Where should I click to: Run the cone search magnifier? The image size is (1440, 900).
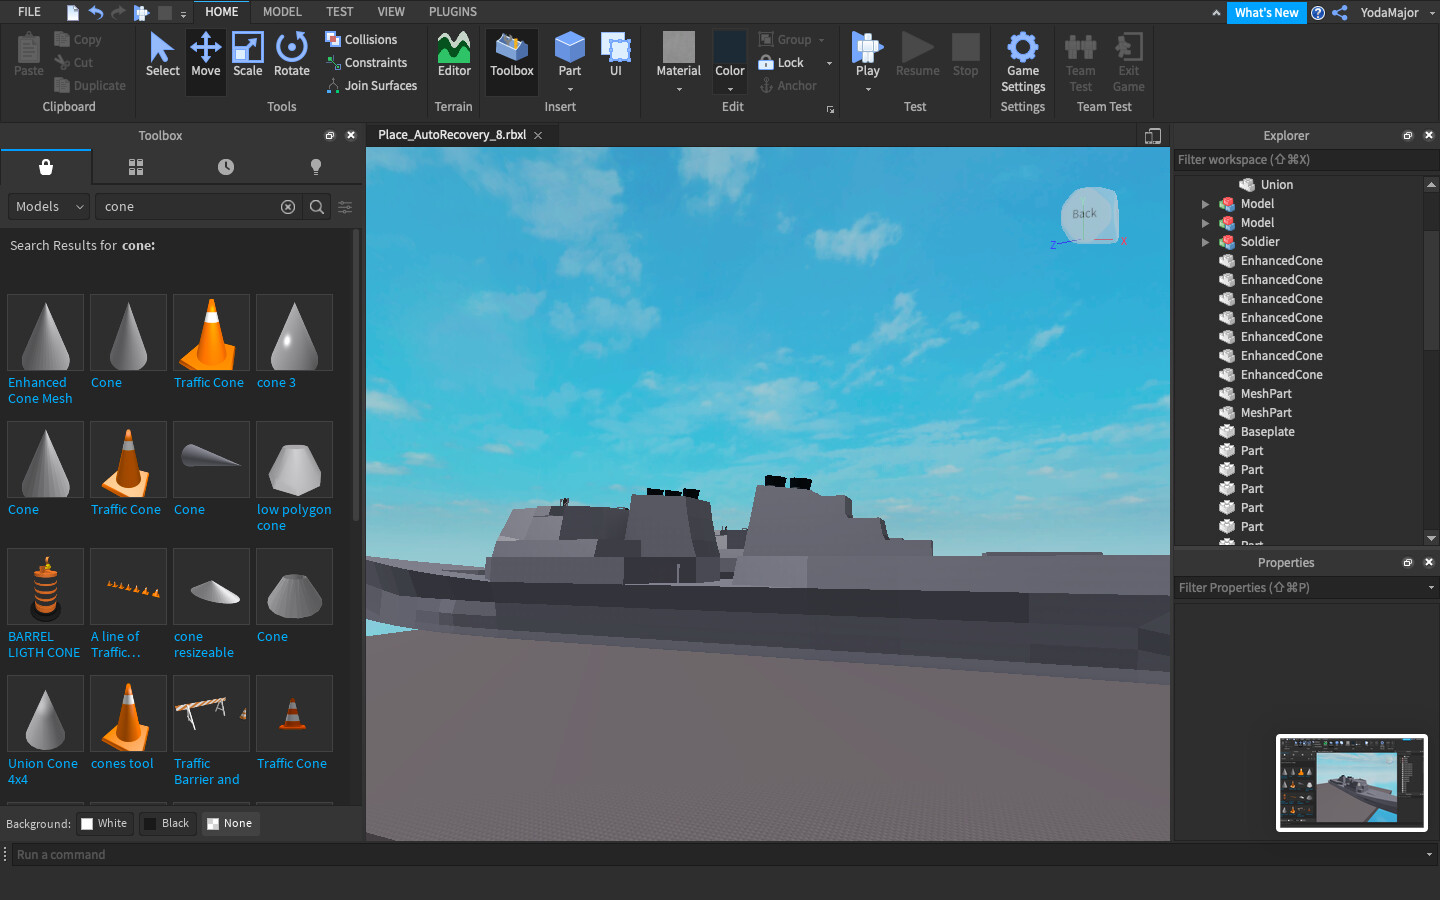[x=317, y=207]
